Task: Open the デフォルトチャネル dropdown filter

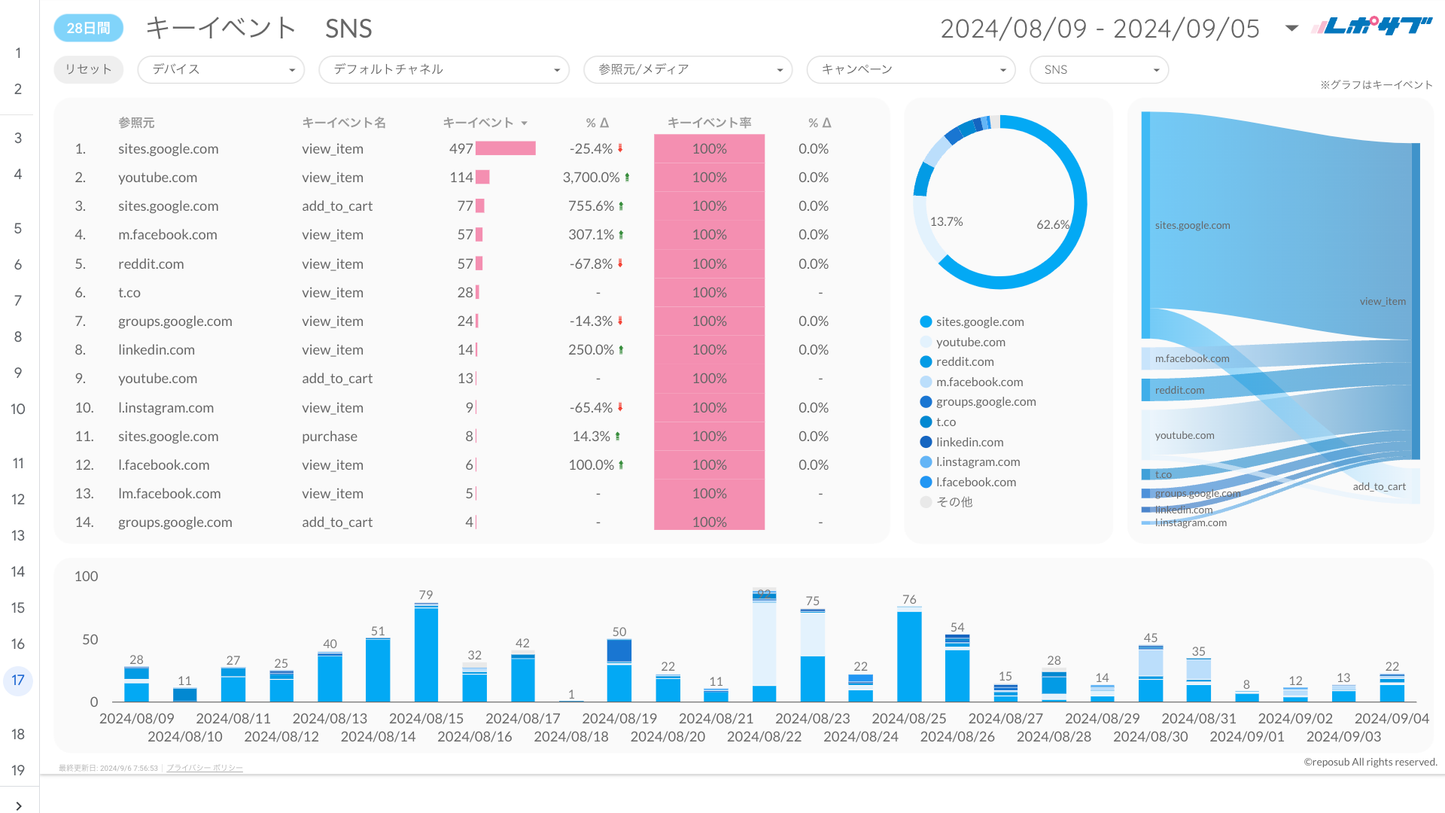Action: 444,70
